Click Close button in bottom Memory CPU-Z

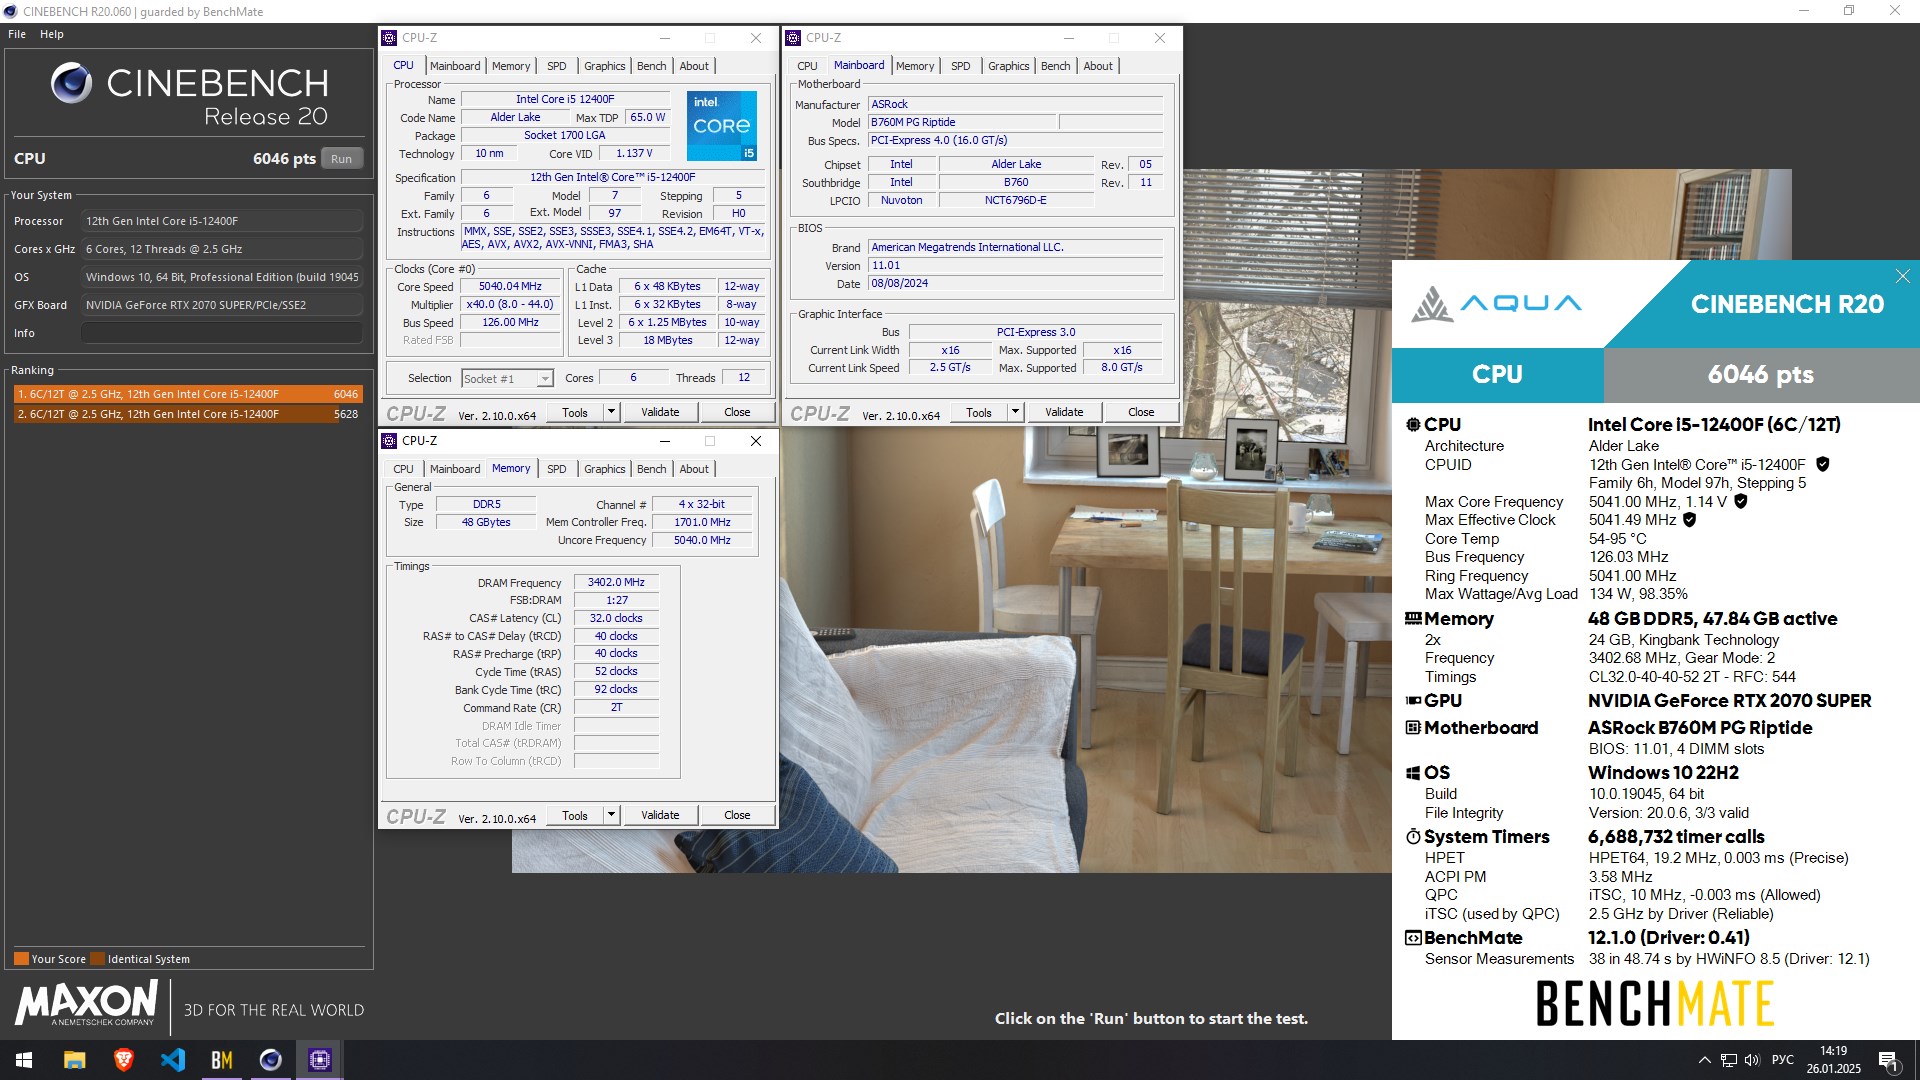tap(737, 815)
